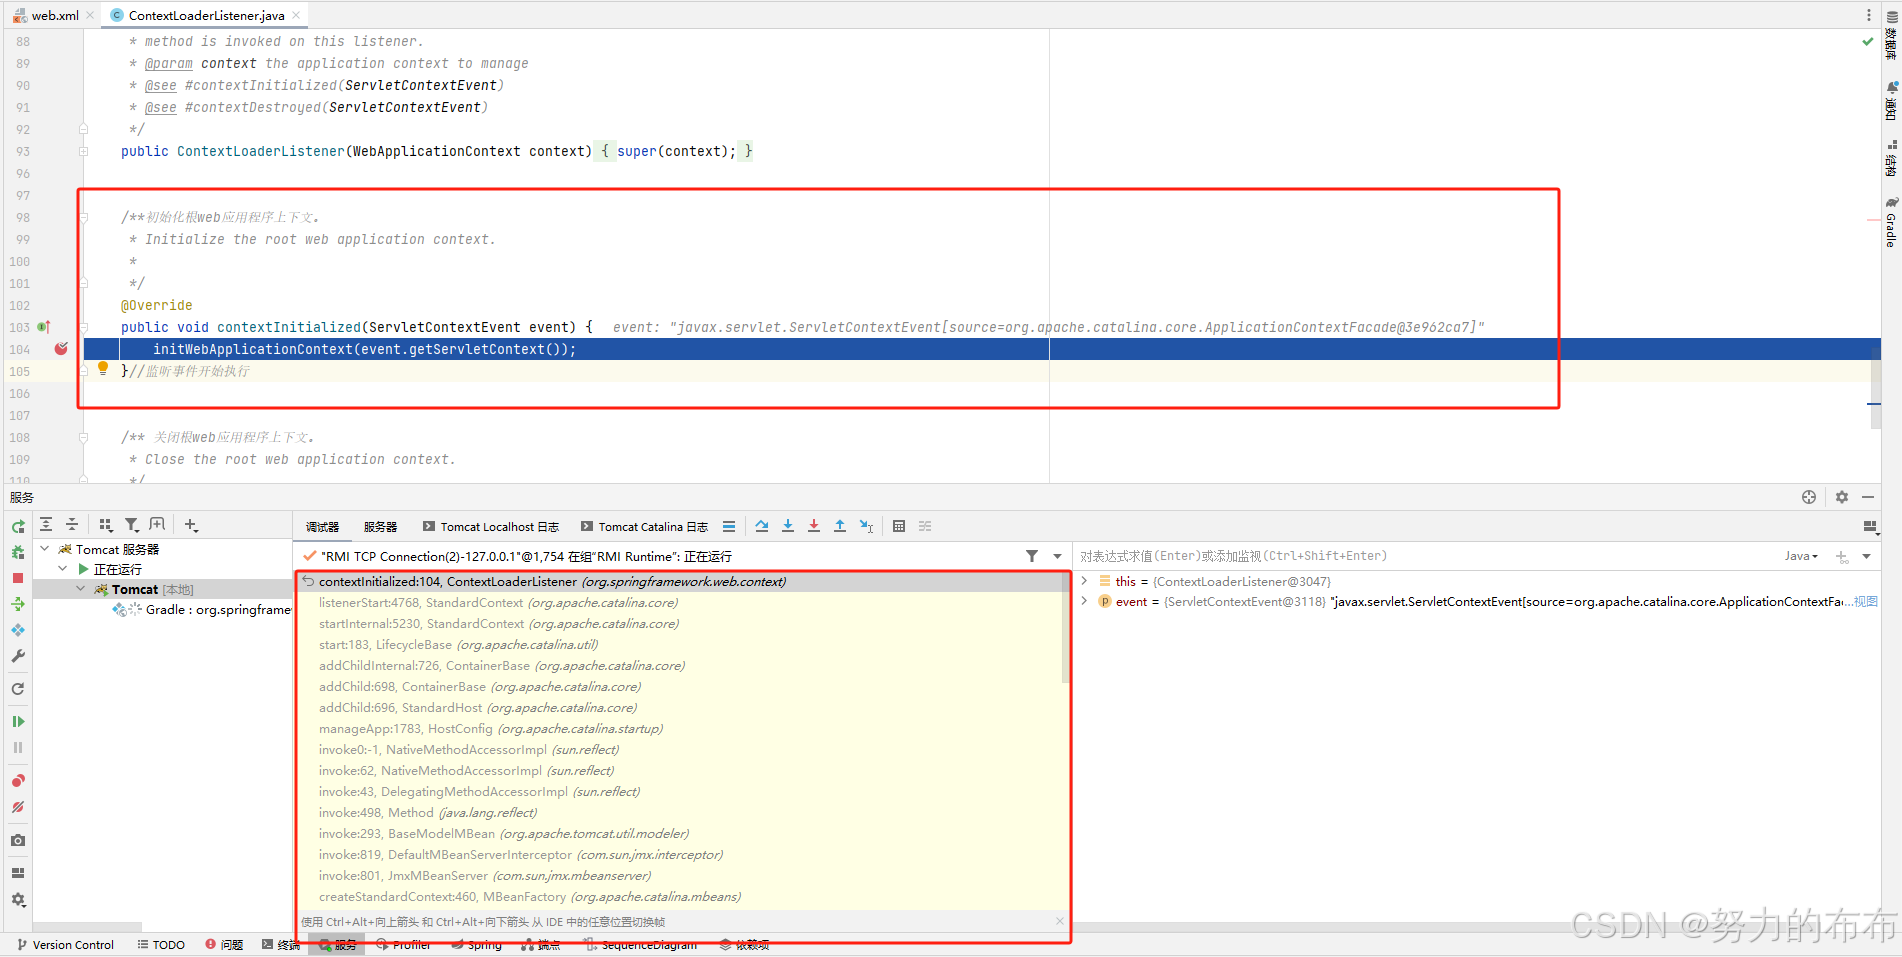Screen dimensions: 1902x957
Task: Click the resume program green arrow icon
Action: [x=18, y=721]
